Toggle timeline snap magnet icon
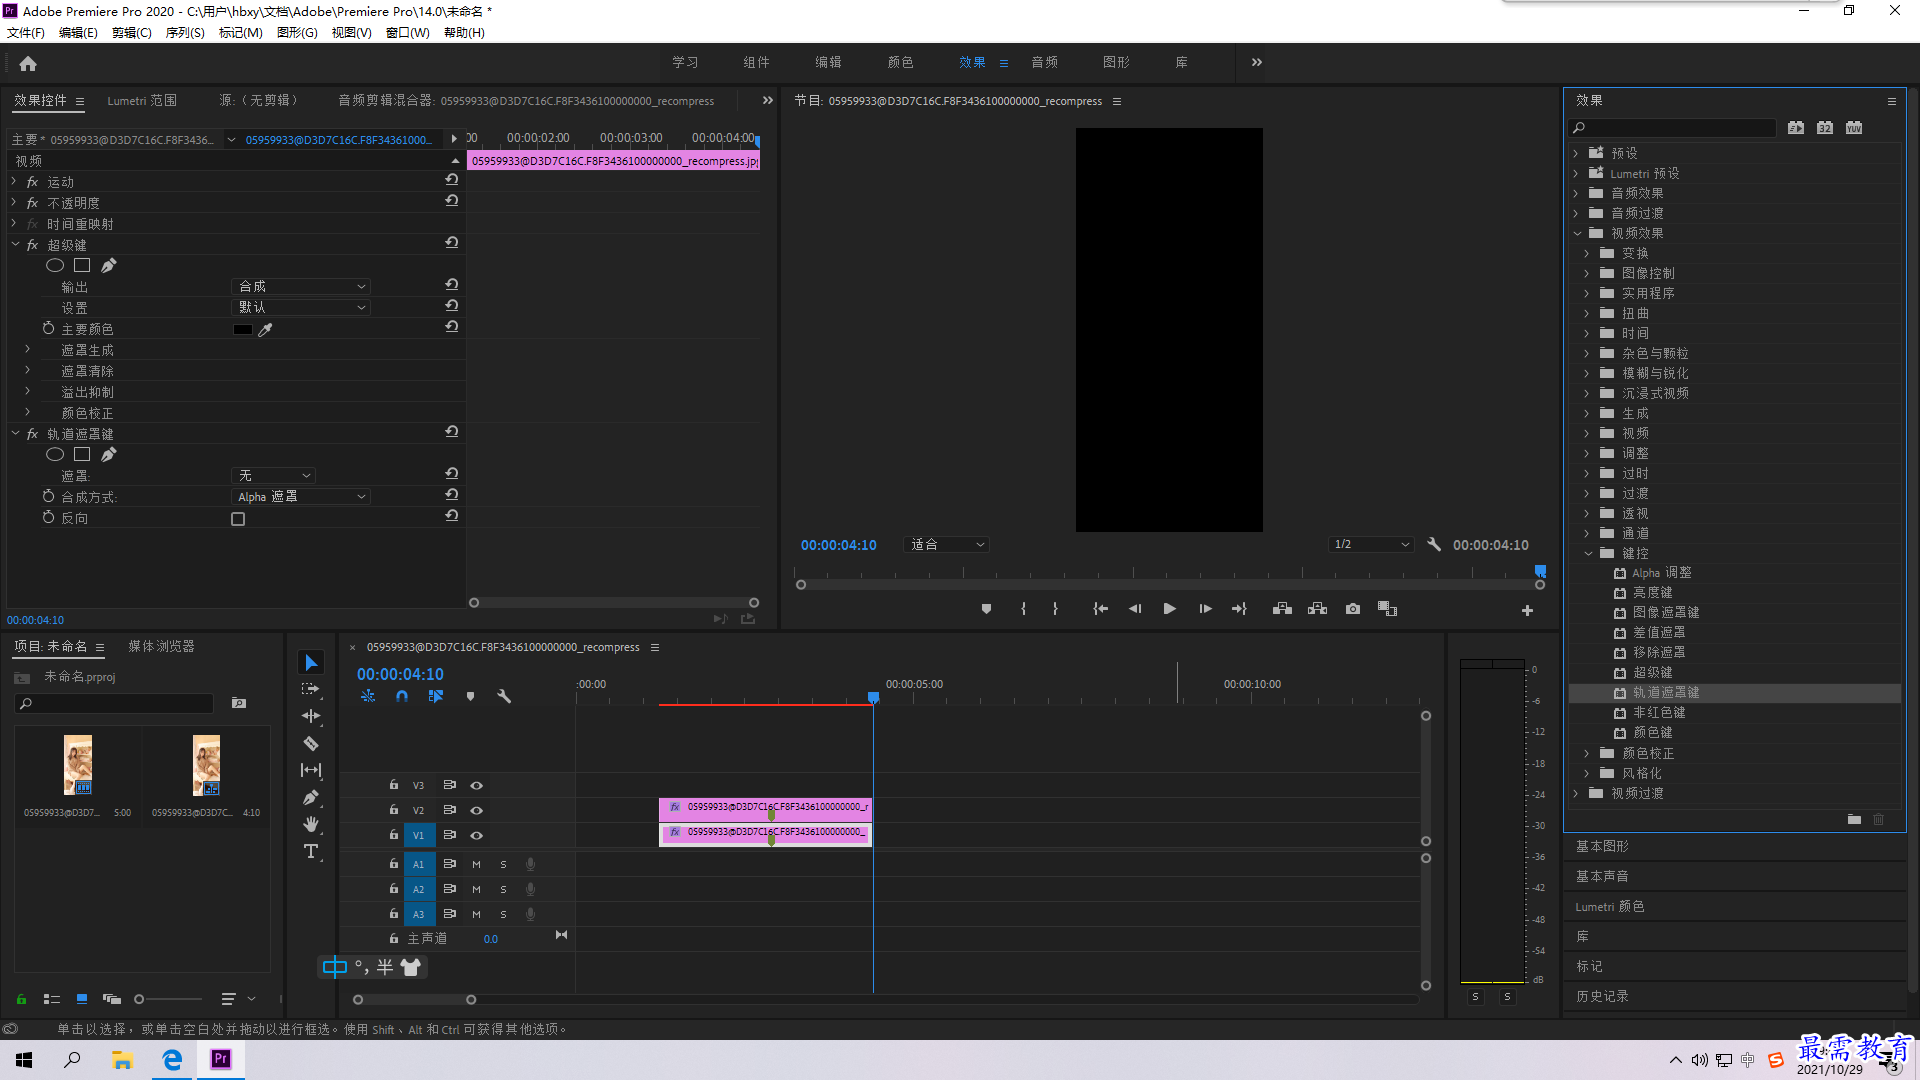Screen dimensions: 1920x1080 402,696
